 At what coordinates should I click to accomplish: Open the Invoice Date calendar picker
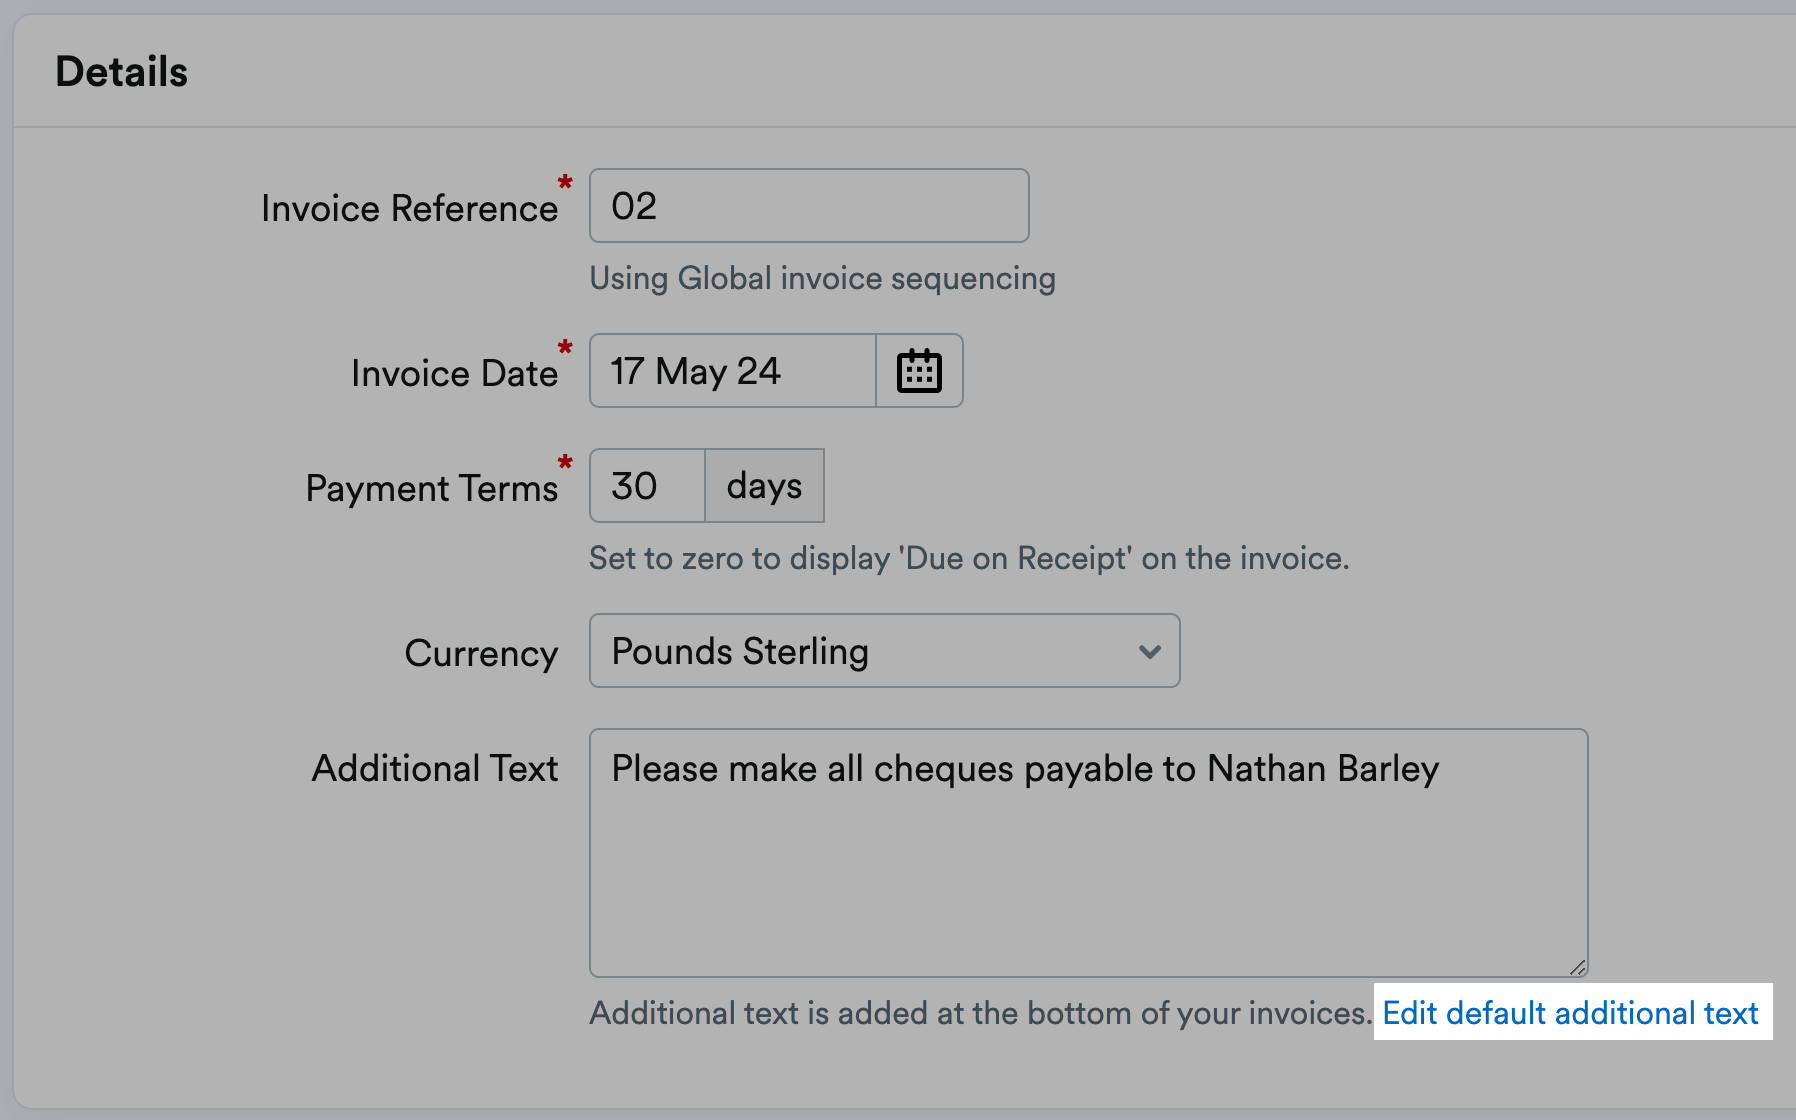tap(919, 371)
